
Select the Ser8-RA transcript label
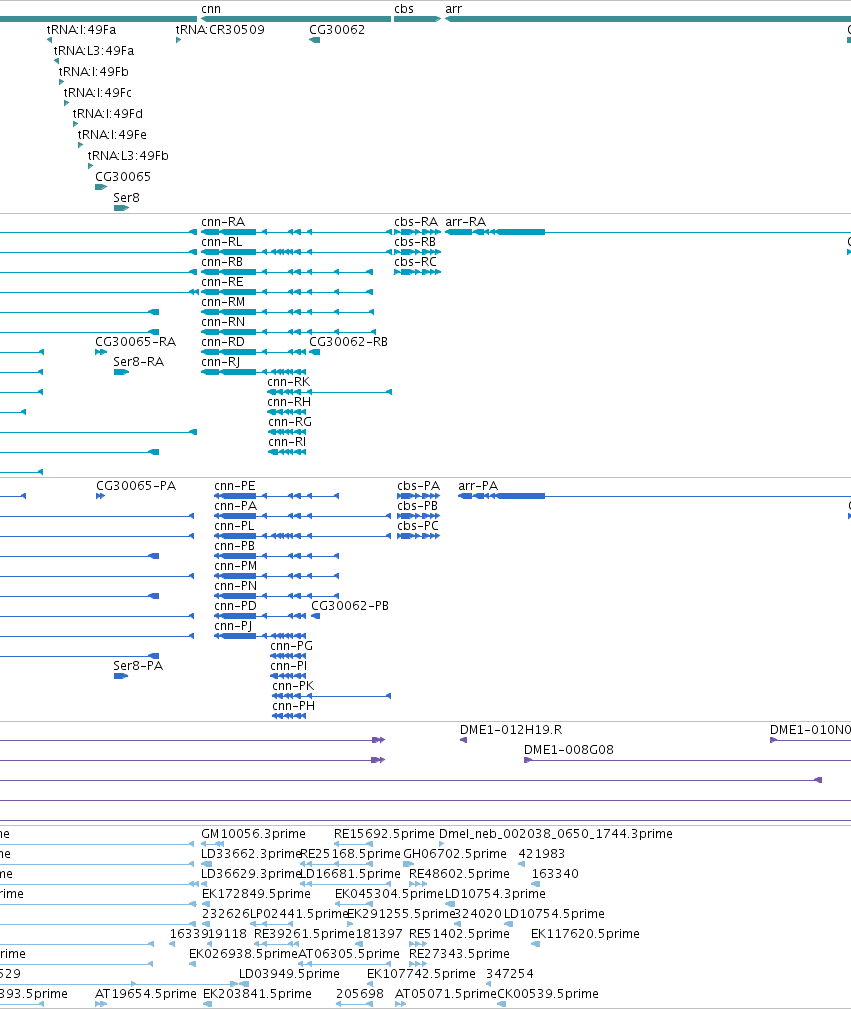(x=138, y=362)
